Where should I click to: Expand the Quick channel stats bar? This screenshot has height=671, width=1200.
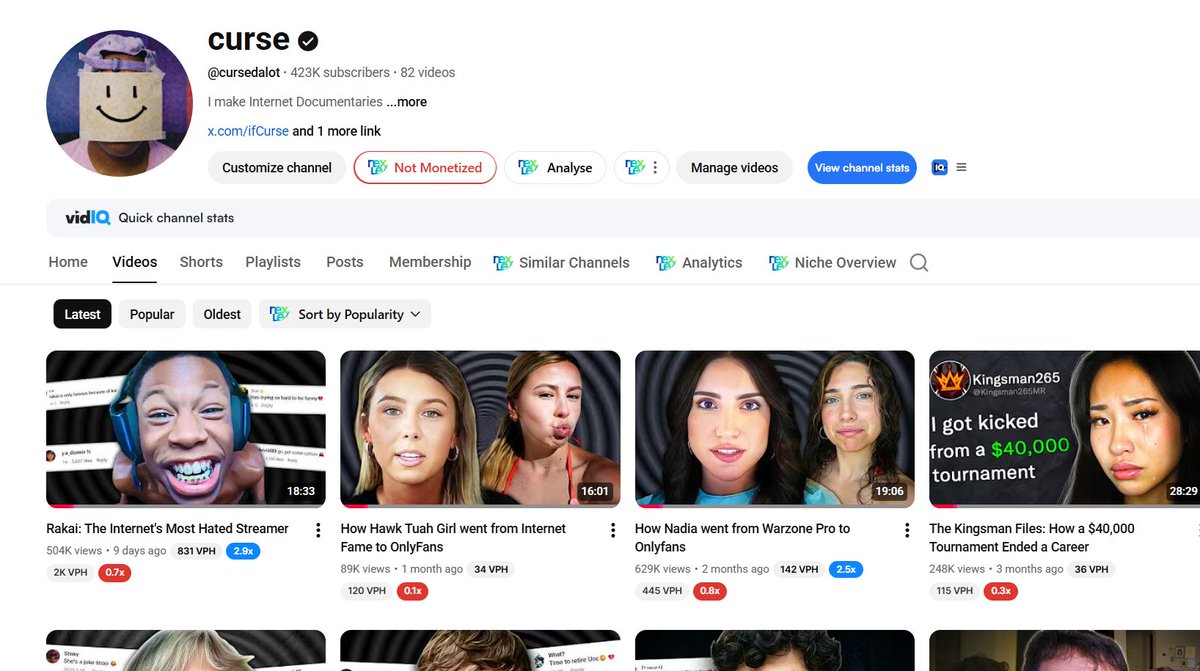coord(623,217)
